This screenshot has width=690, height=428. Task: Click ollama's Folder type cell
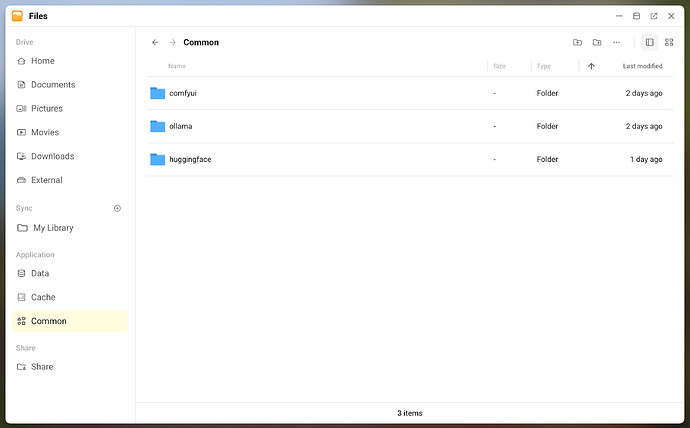(547, 126)
